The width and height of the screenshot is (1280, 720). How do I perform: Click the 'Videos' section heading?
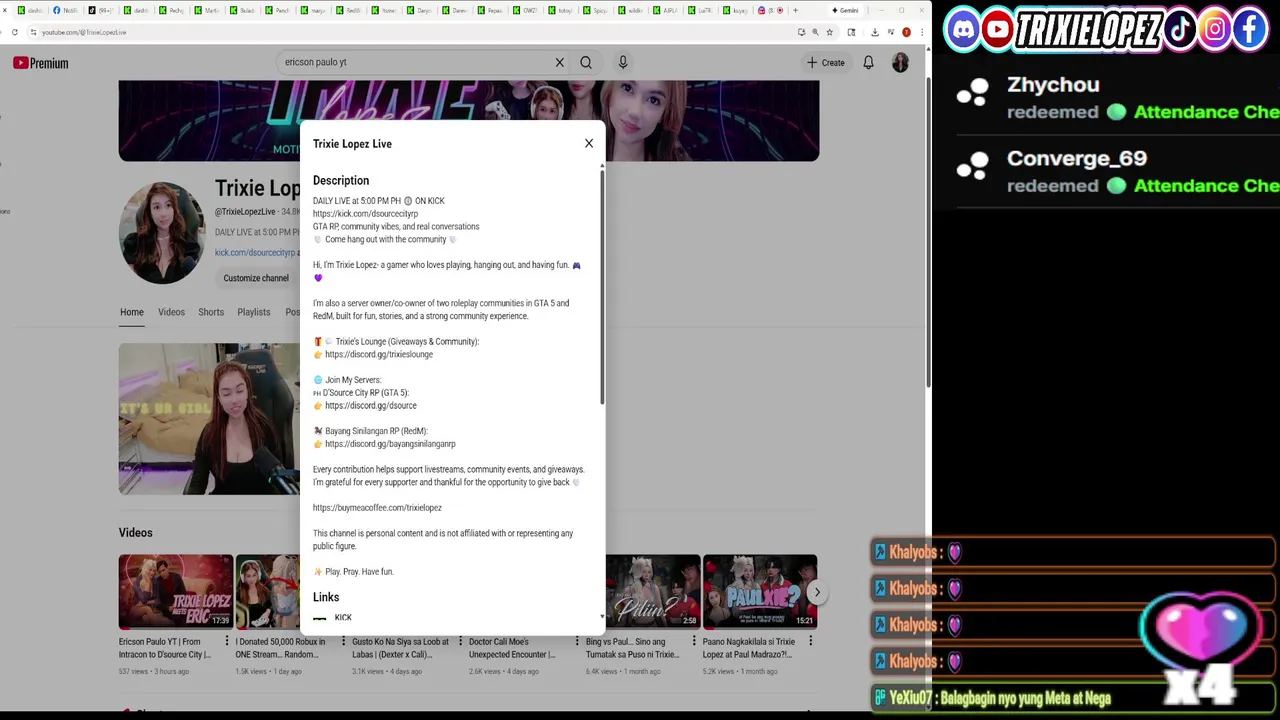tap(136, 533)
